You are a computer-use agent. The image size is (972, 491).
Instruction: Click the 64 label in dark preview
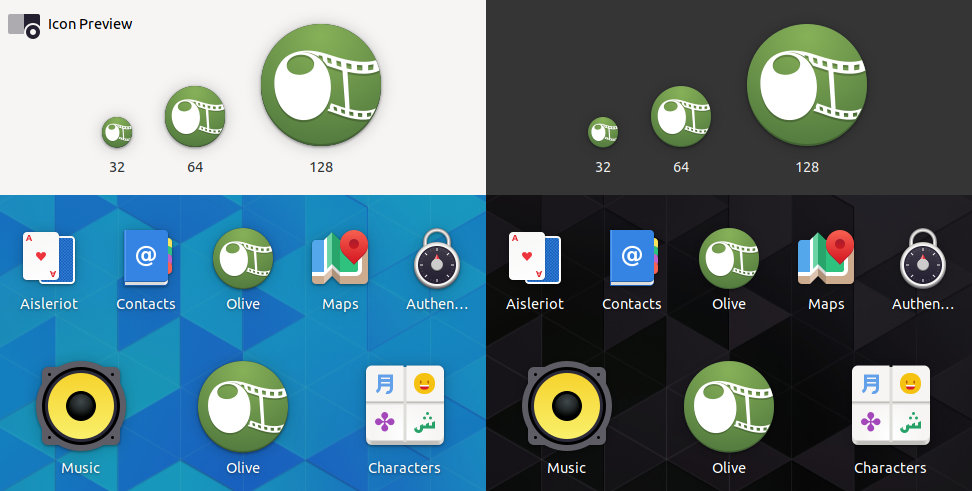[x=681, y=167]
